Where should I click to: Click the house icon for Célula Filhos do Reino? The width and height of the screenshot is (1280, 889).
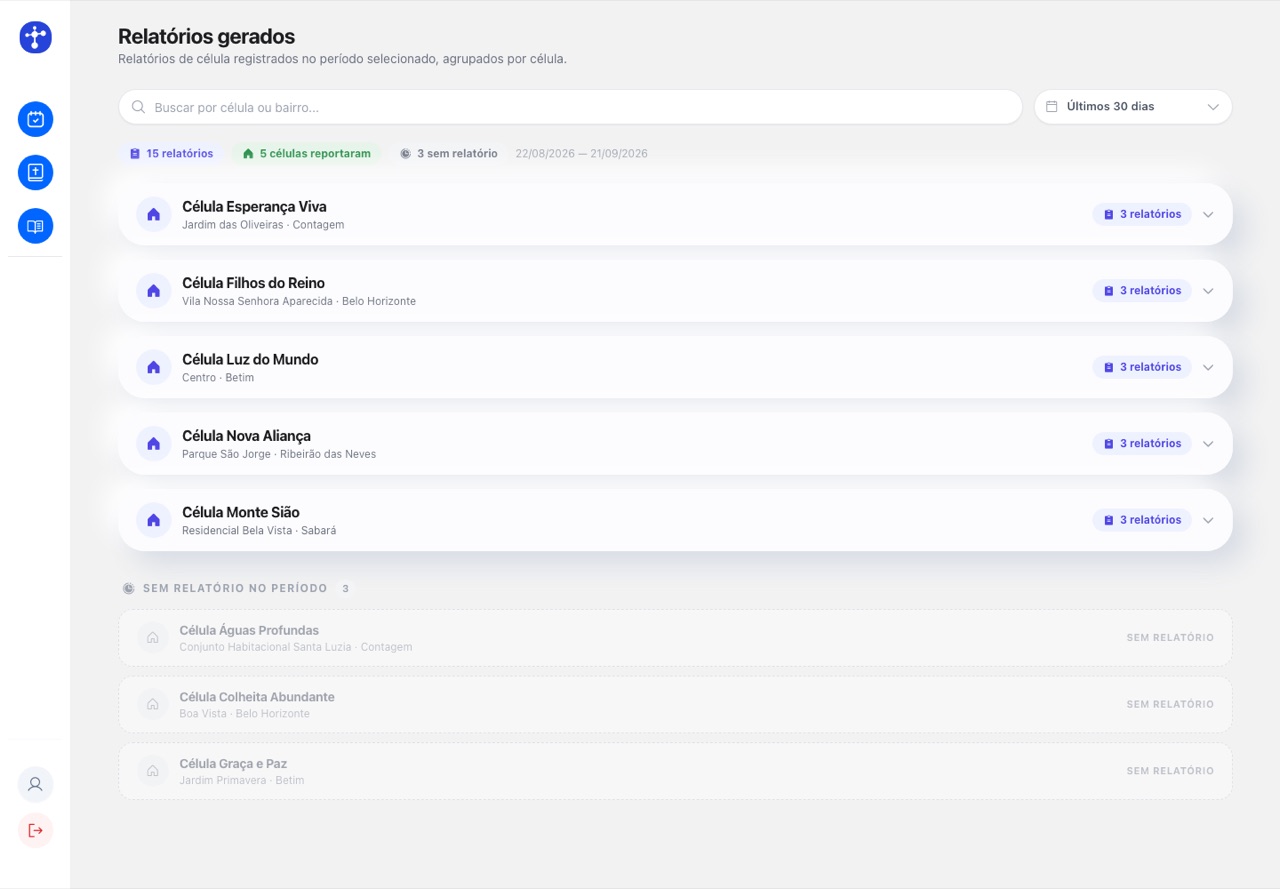pyautogui.click(x=154, y=291)
